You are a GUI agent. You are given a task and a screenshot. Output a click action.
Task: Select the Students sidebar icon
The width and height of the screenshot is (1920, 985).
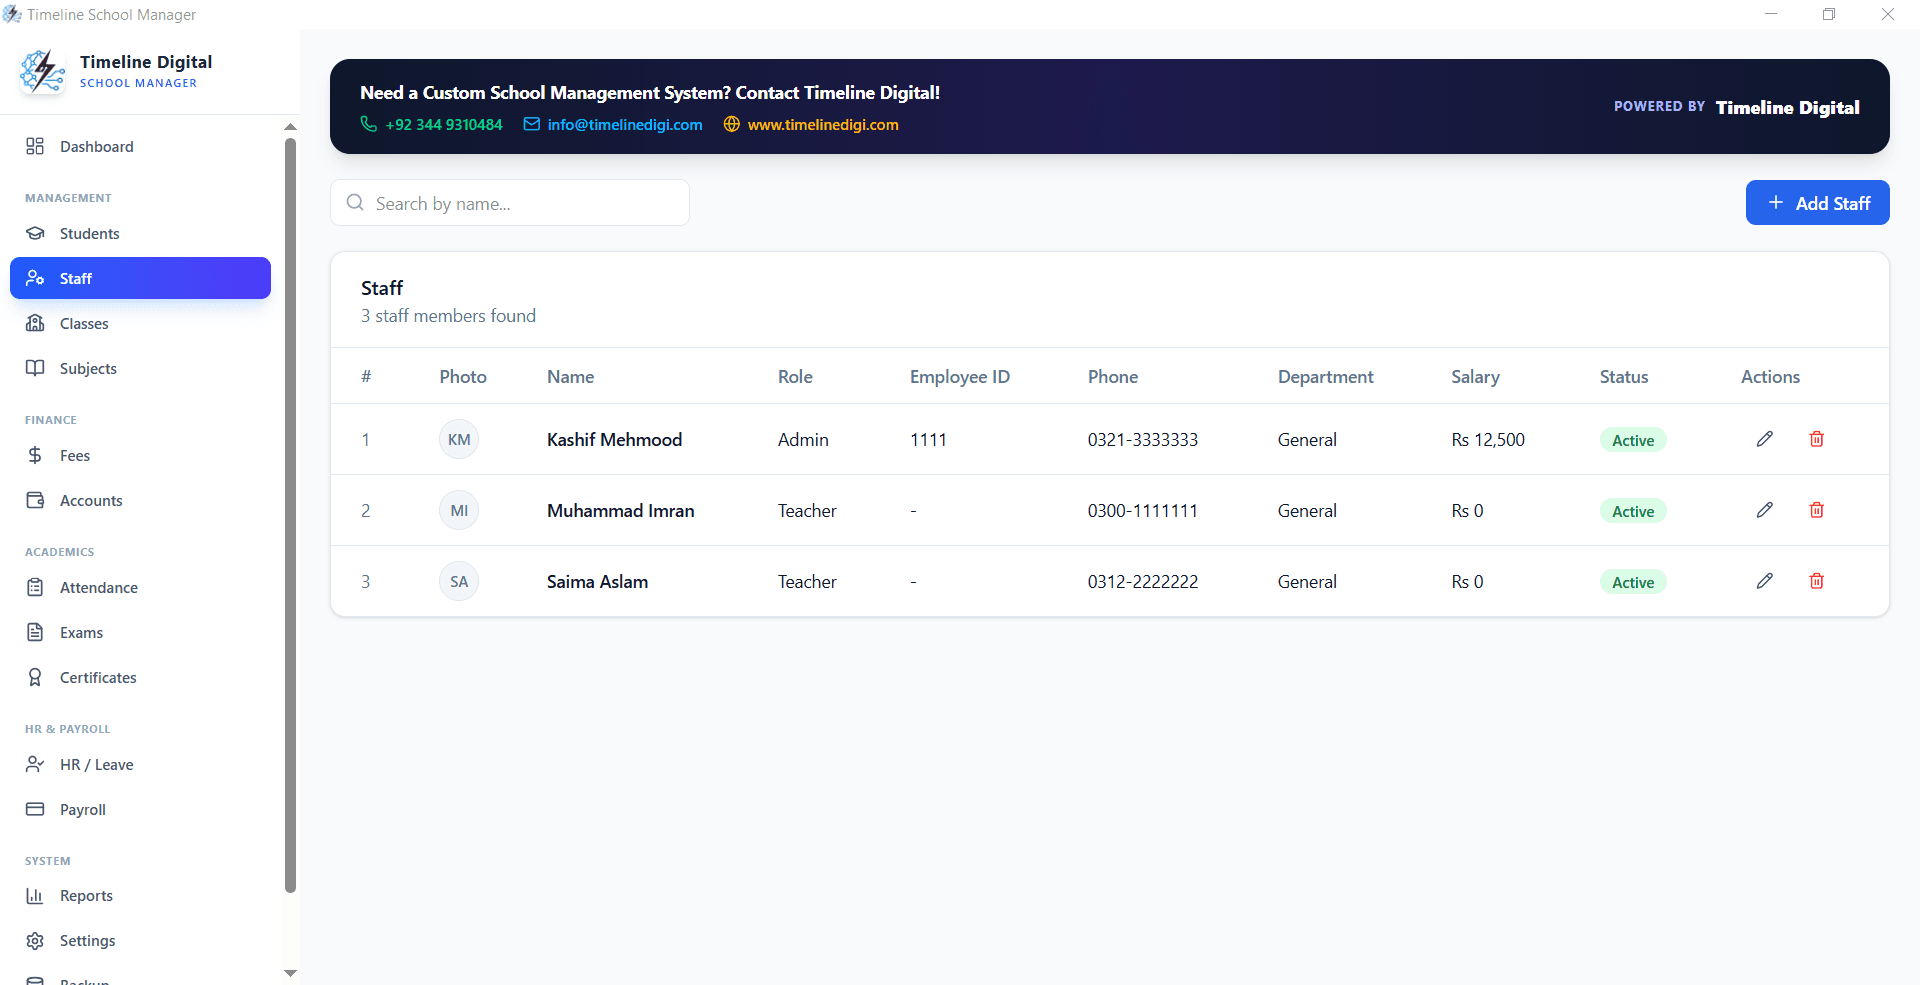tap(35, 233)
